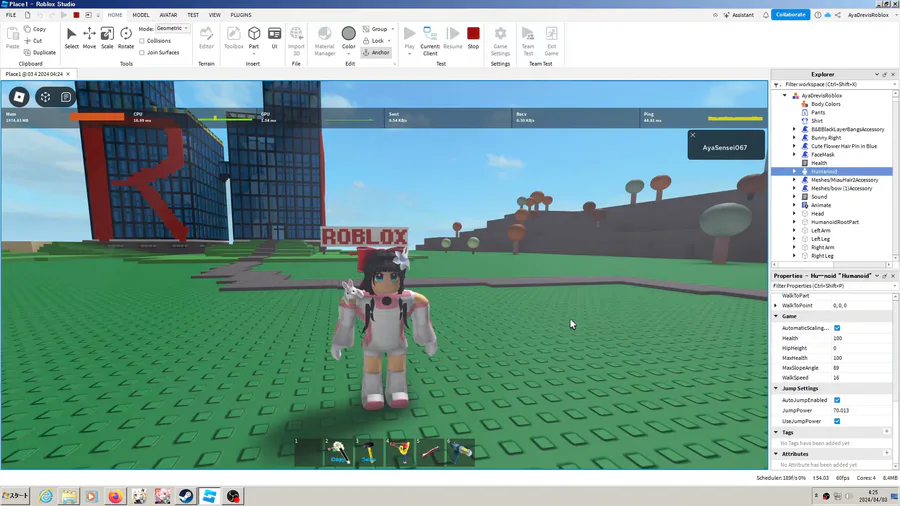Toggle Current: Client view
Screen dimensions: 900x506
point(430,40)
